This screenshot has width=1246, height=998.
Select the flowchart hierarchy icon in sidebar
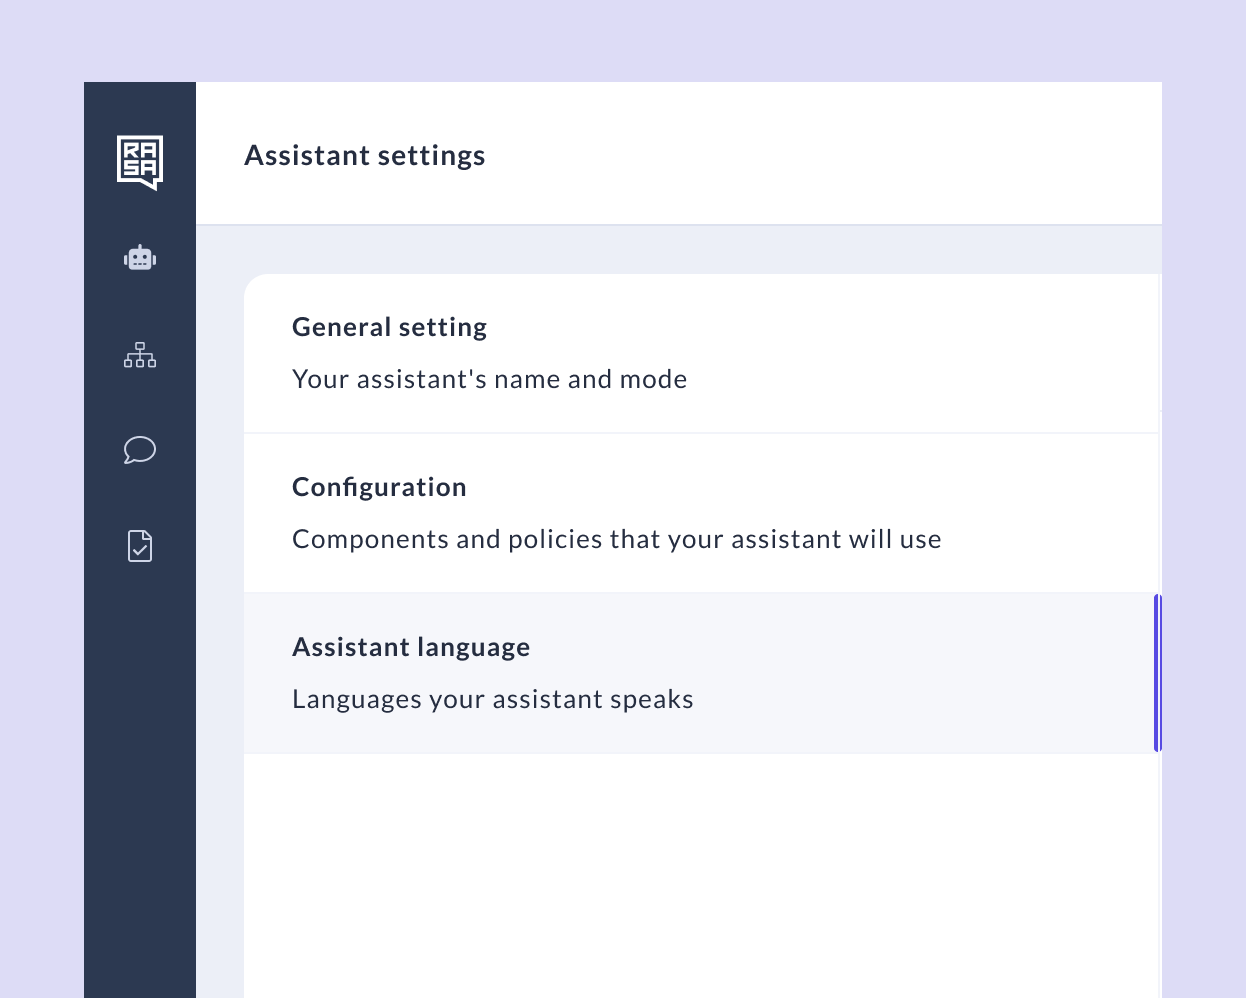click(140, 355)
